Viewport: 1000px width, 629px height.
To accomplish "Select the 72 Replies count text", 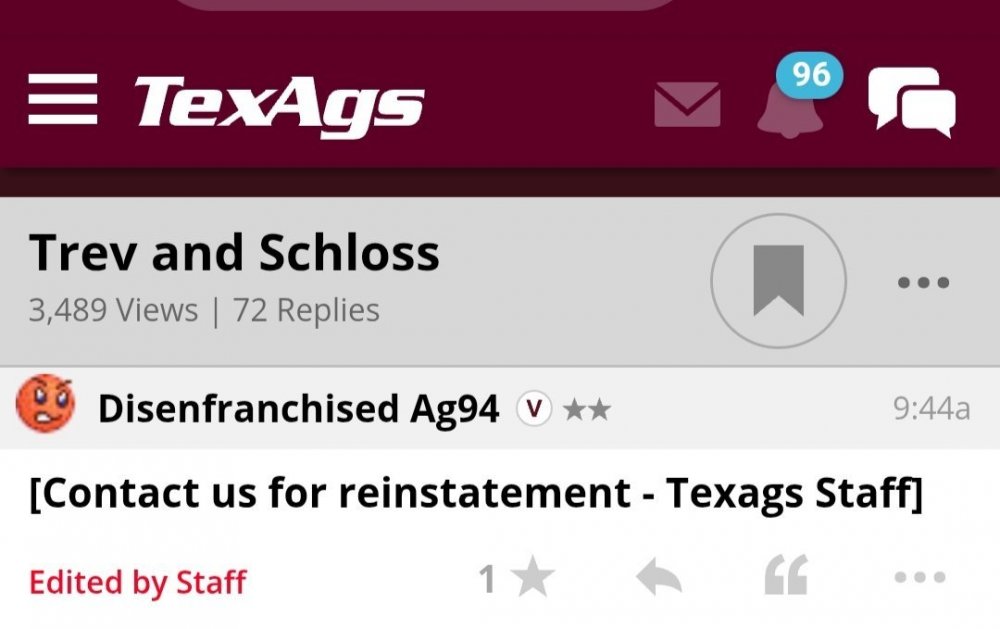I will [307, 310].
